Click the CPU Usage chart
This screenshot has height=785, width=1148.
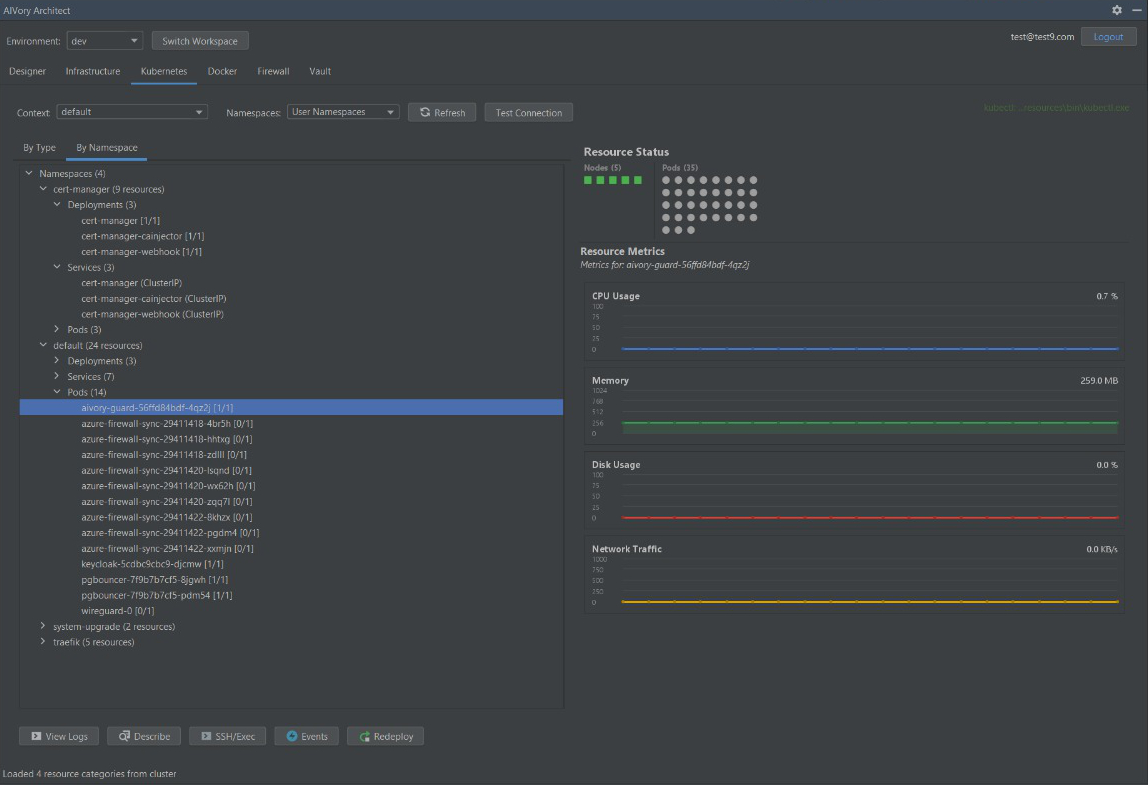pos(854,322)
